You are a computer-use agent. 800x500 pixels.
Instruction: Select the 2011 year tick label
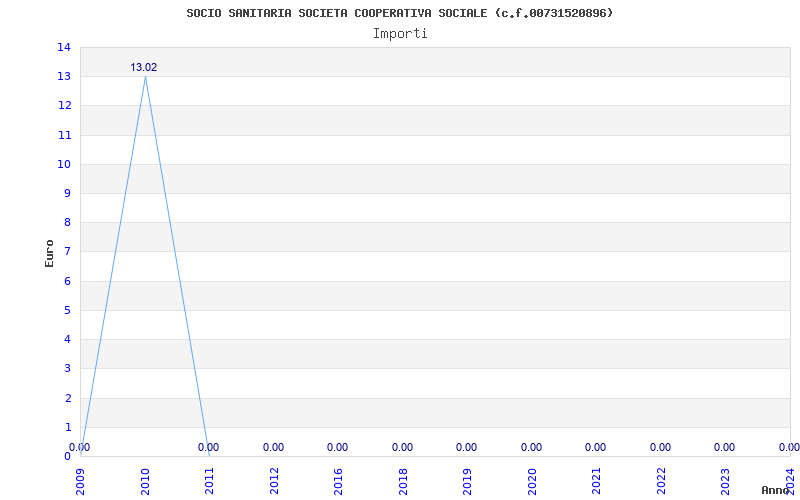point(210,481)
